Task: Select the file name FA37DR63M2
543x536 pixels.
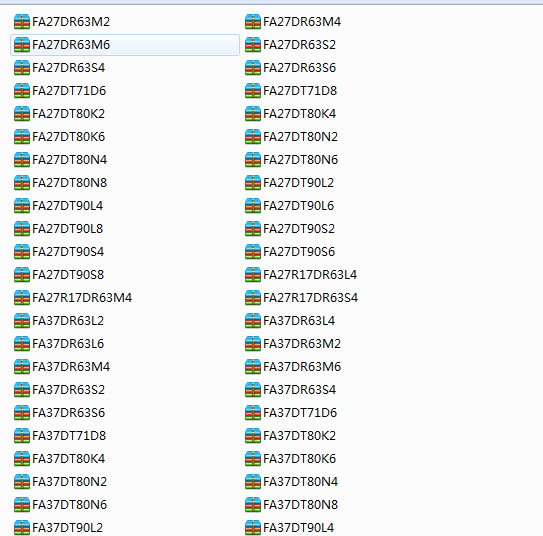Action: pyautogui.click(x=302, y=344)
